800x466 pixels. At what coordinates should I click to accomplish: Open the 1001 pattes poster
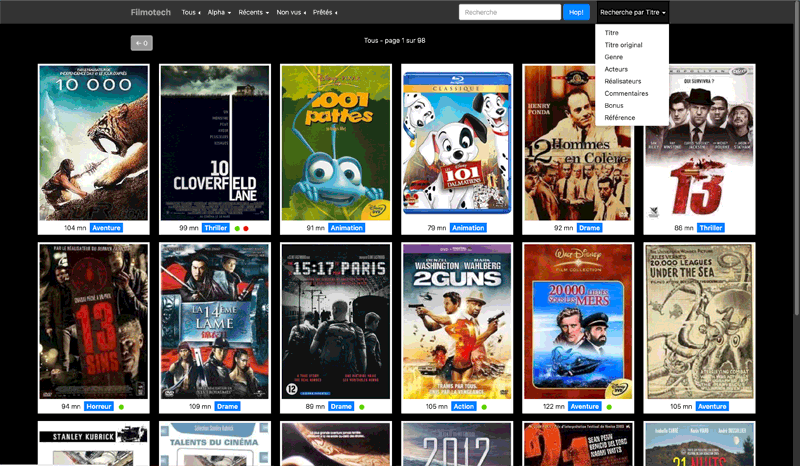[x=336, y=143]
